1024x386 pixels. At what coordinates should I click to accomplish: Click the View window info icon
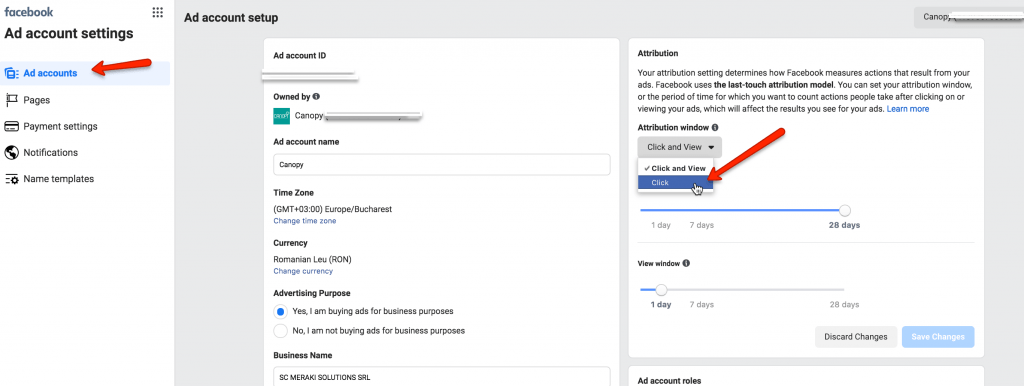point(686,263)
